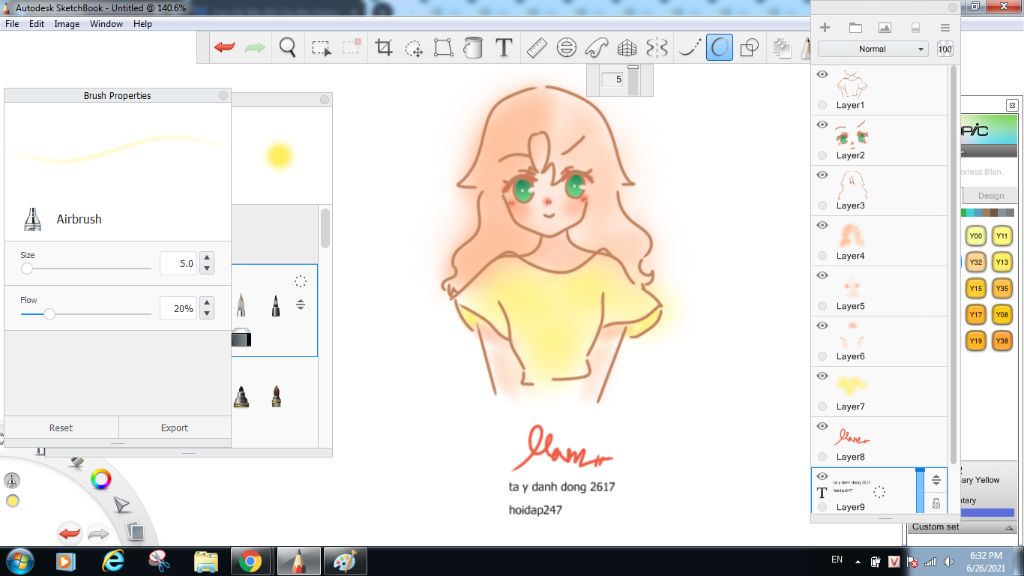Select the rectangular Selection tool
This screenshot has height=576, width=1024.
[321, 48]
